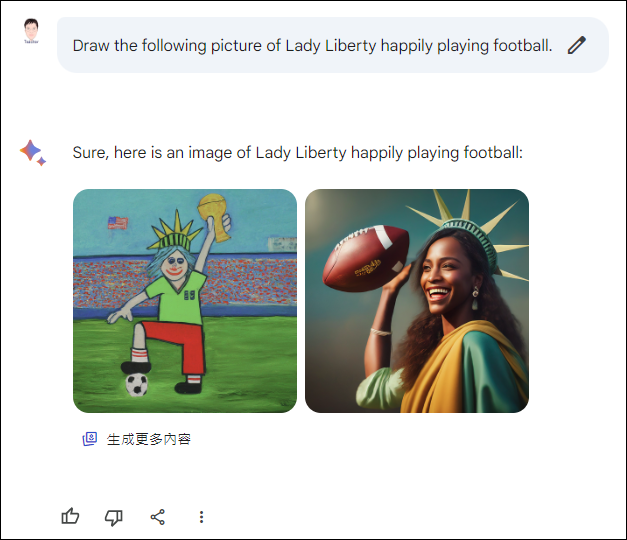Viewport: 627px width, 540px height.
Task: Click the thumbs up icon
Action: [70, 516]
